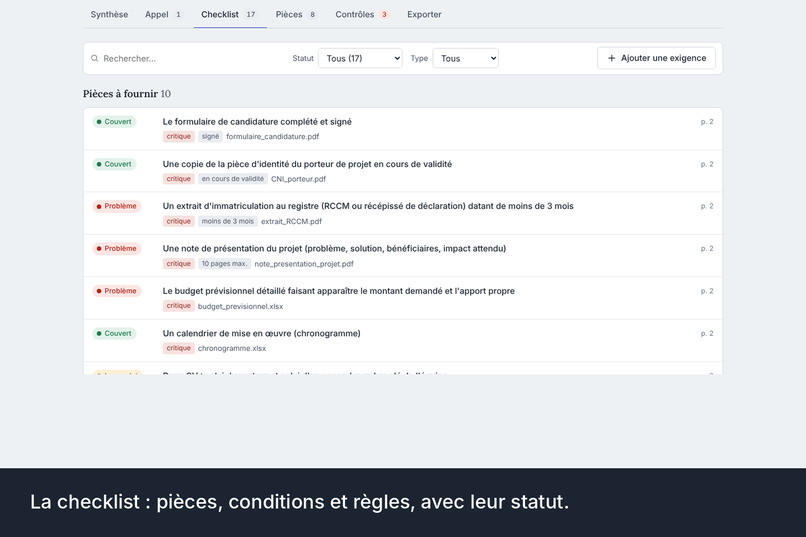
Task: Click page reference p. 2 of calendrier row
Action: tap(707, 334)
